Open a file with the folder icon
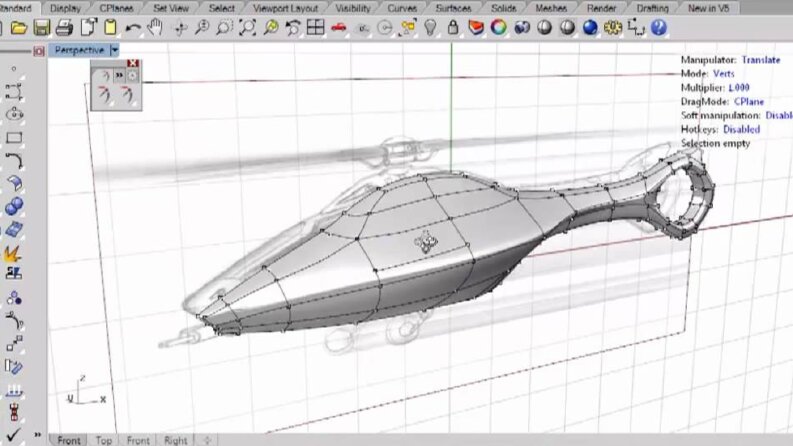The width and height of the screenshot is (793, 446). click(19, 28)
